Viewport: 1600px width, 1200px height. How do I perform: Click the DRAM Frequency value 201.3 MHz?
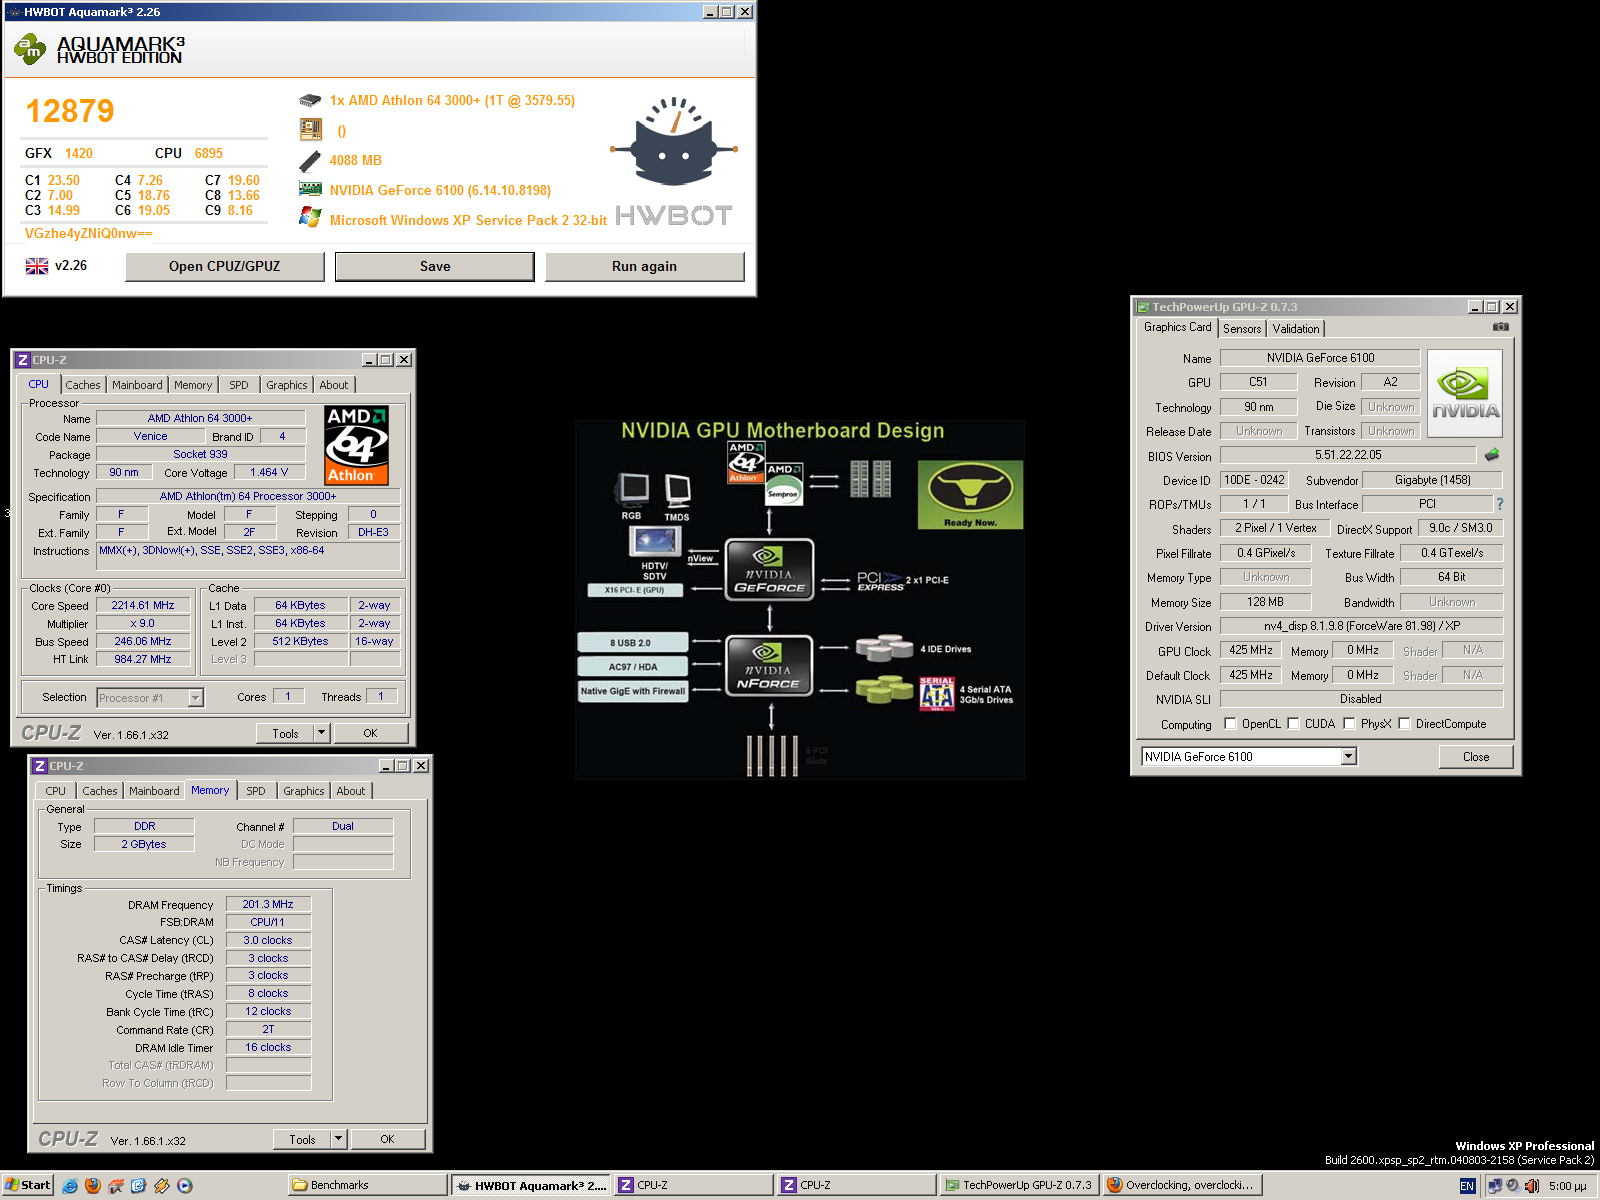(x=268, y=904)
